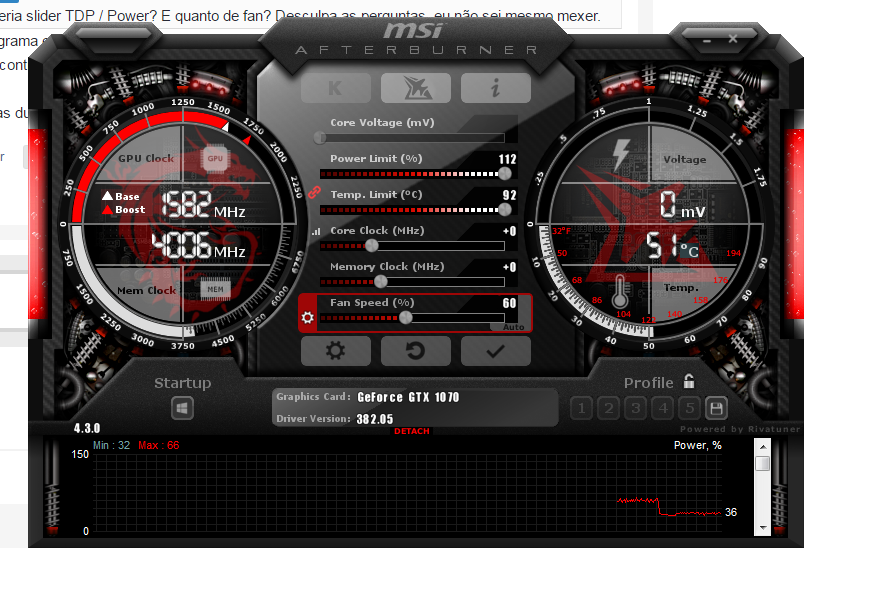
Task: Click the core clock curve bars icon
Action: point(316,231)
